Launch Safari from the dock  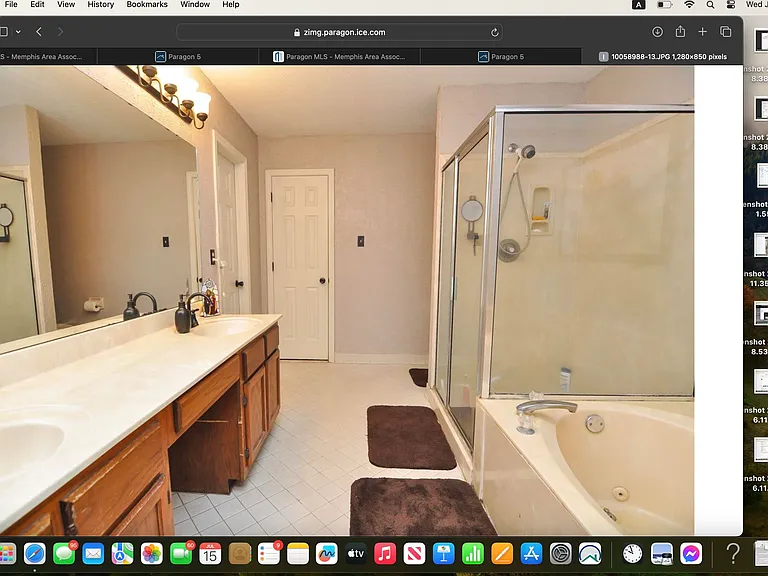click(35, 554)
